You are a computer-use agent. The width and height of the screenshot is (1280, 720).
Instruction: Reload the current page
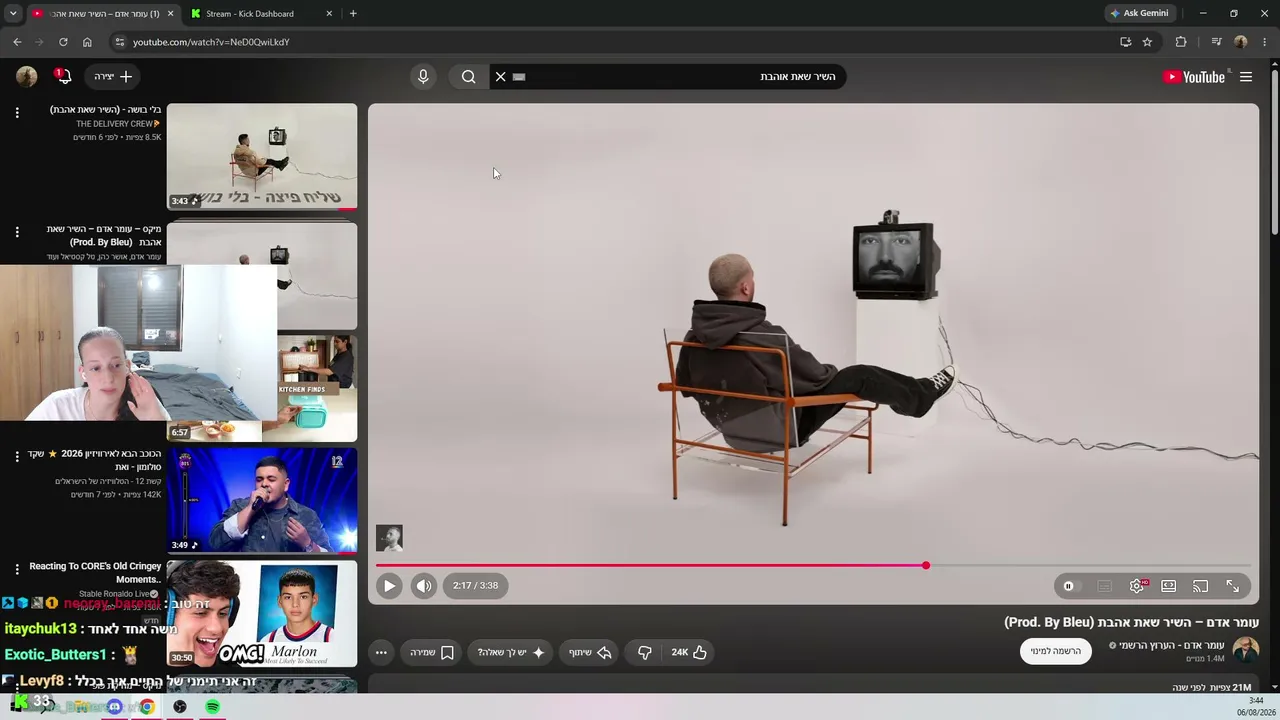click(x=63, y=42)
